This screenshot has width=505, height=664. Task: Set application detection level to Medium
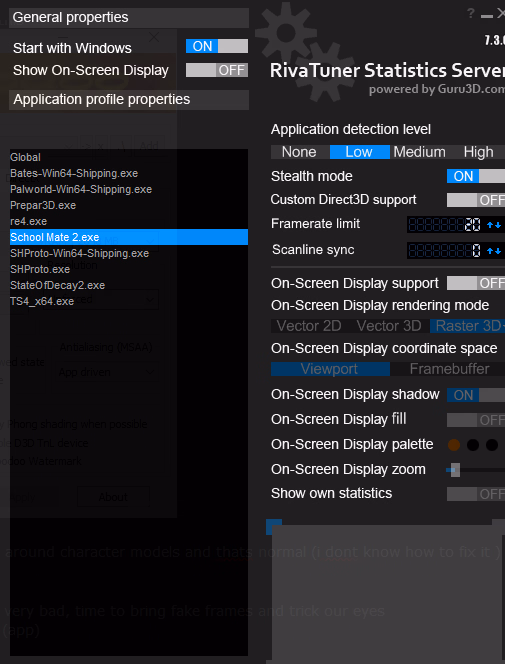tap(419, 152)
